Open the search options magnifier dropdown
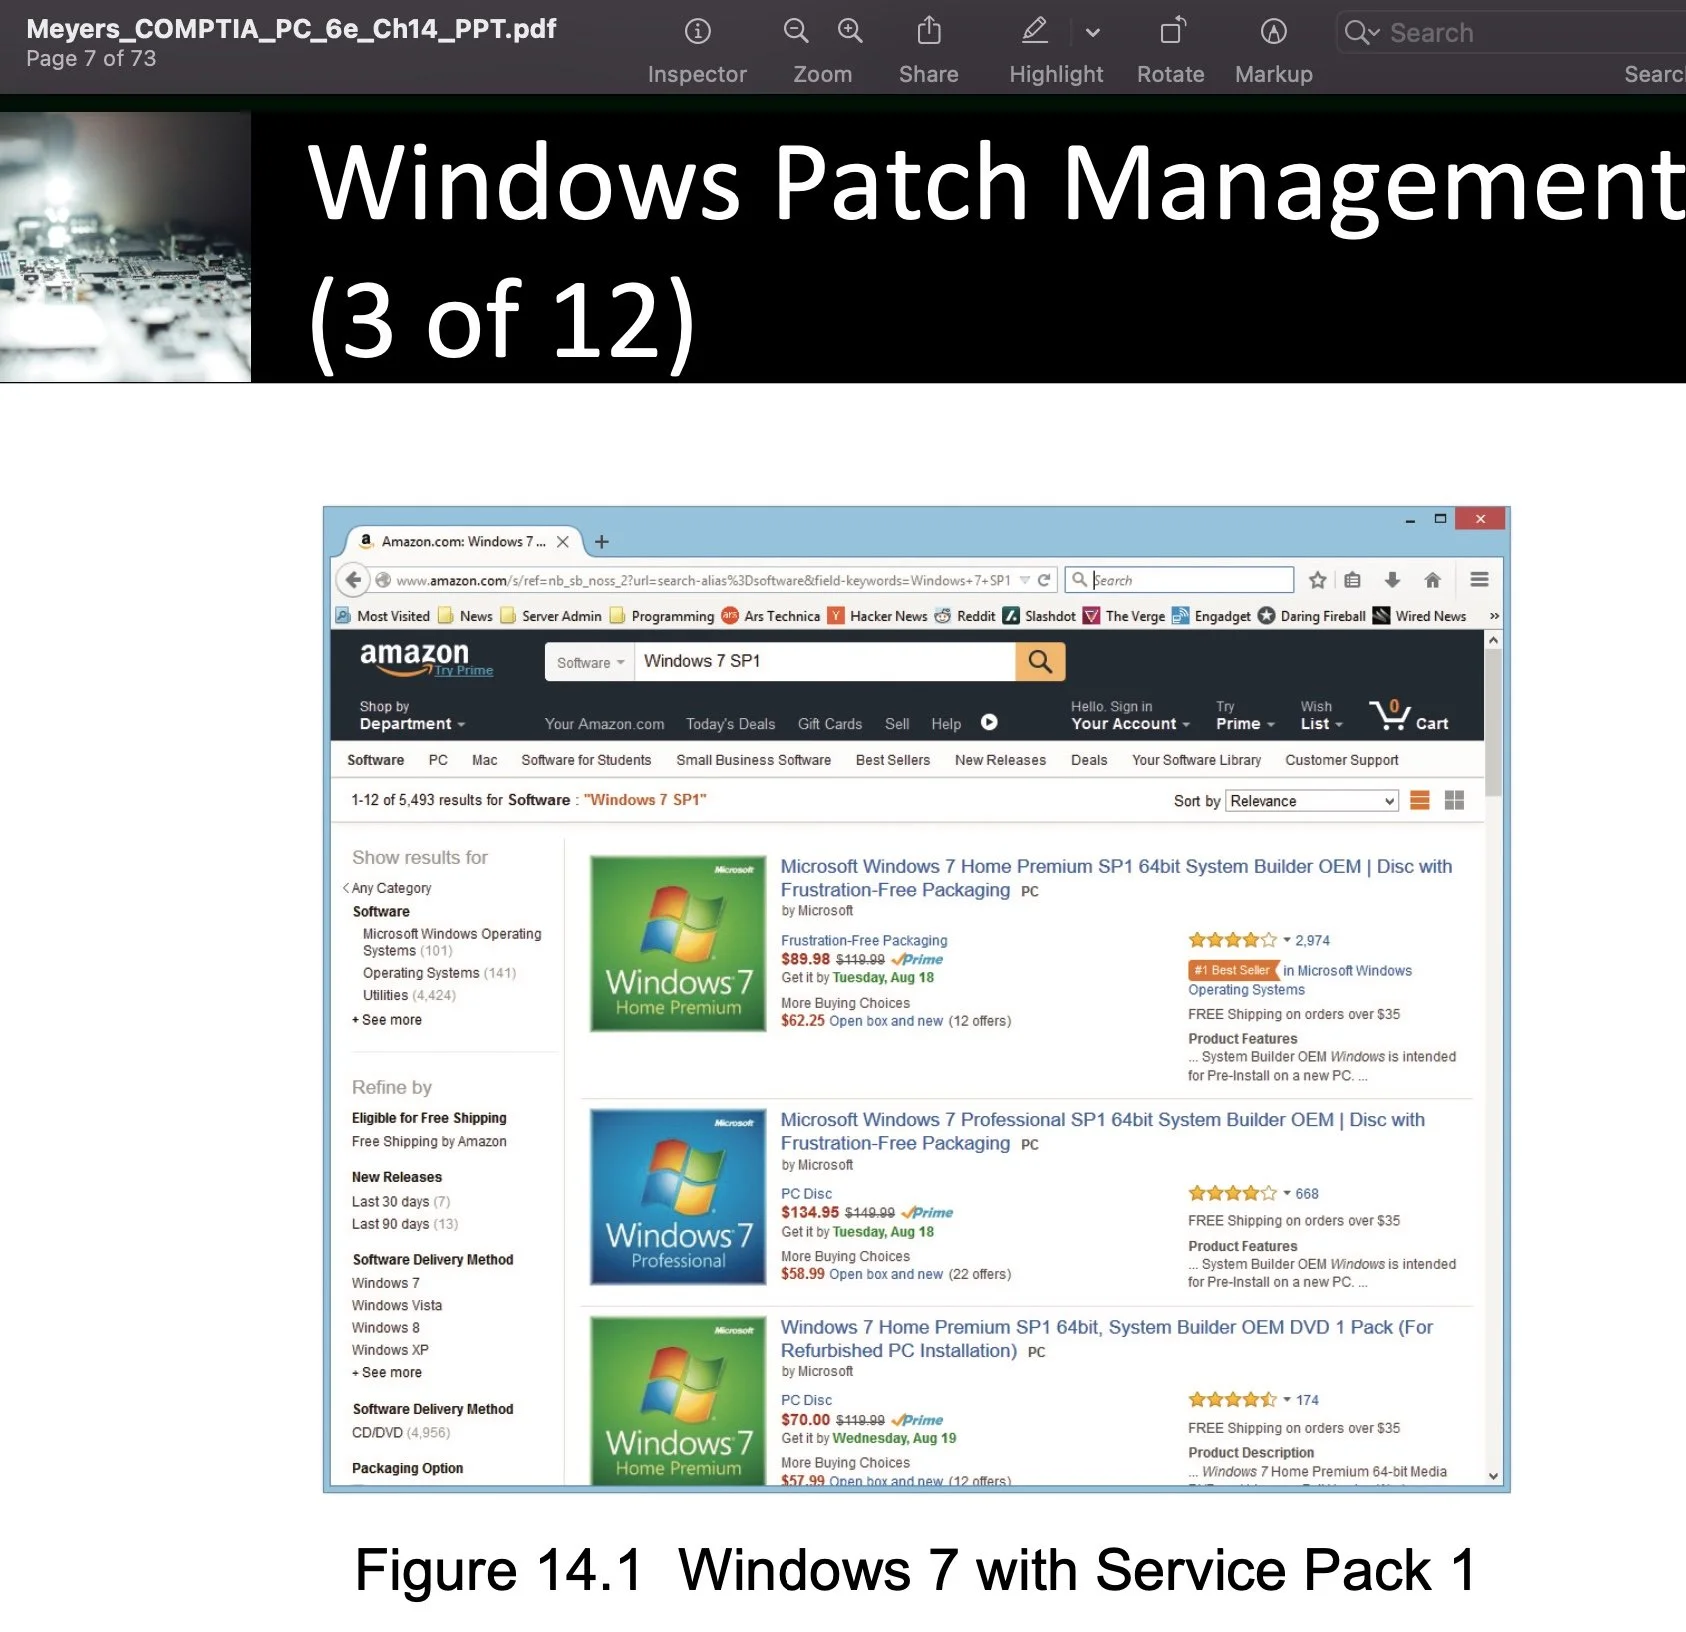The width and height of the screenshot is (1686, 1632). tap(1362, 33)
